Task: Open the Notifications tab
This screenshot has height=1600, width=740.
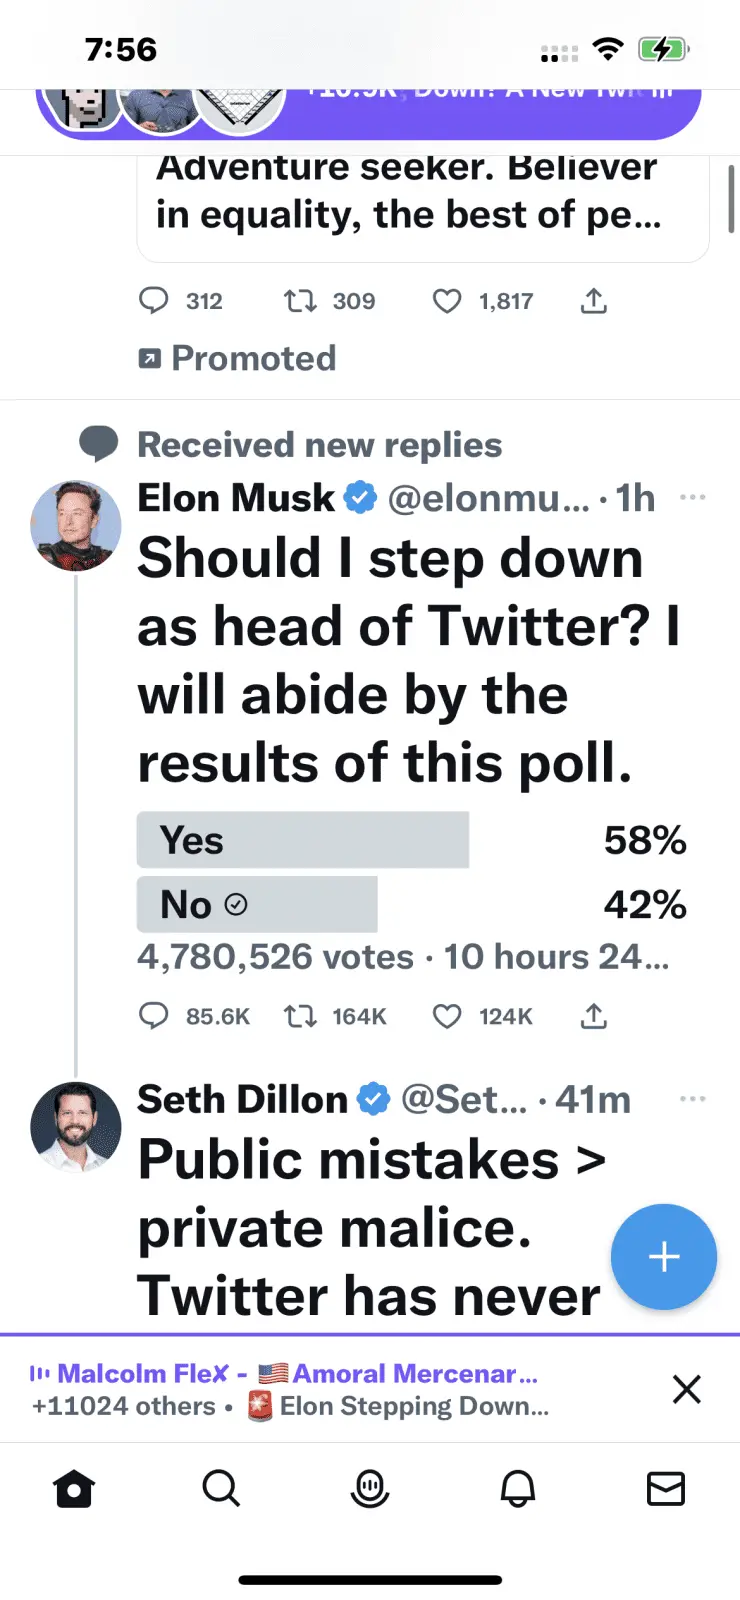Action: click(x=518, y=1489)
